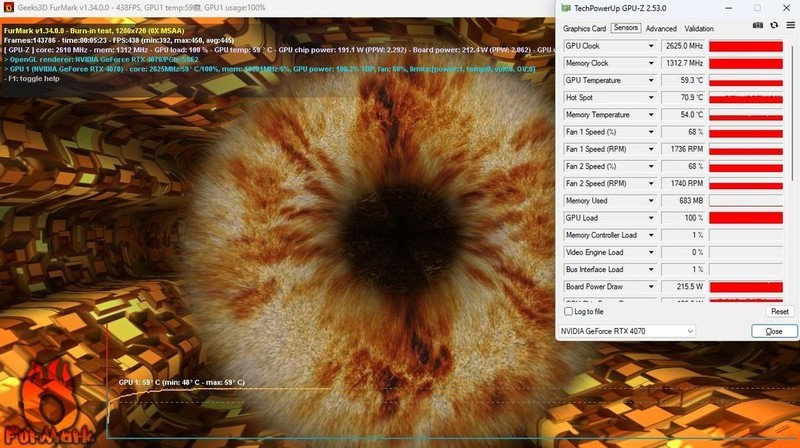This screenshot has width=800, height=448.
Task: Switch to the Graphics Card tab
Action: click(x=584, y=29)
